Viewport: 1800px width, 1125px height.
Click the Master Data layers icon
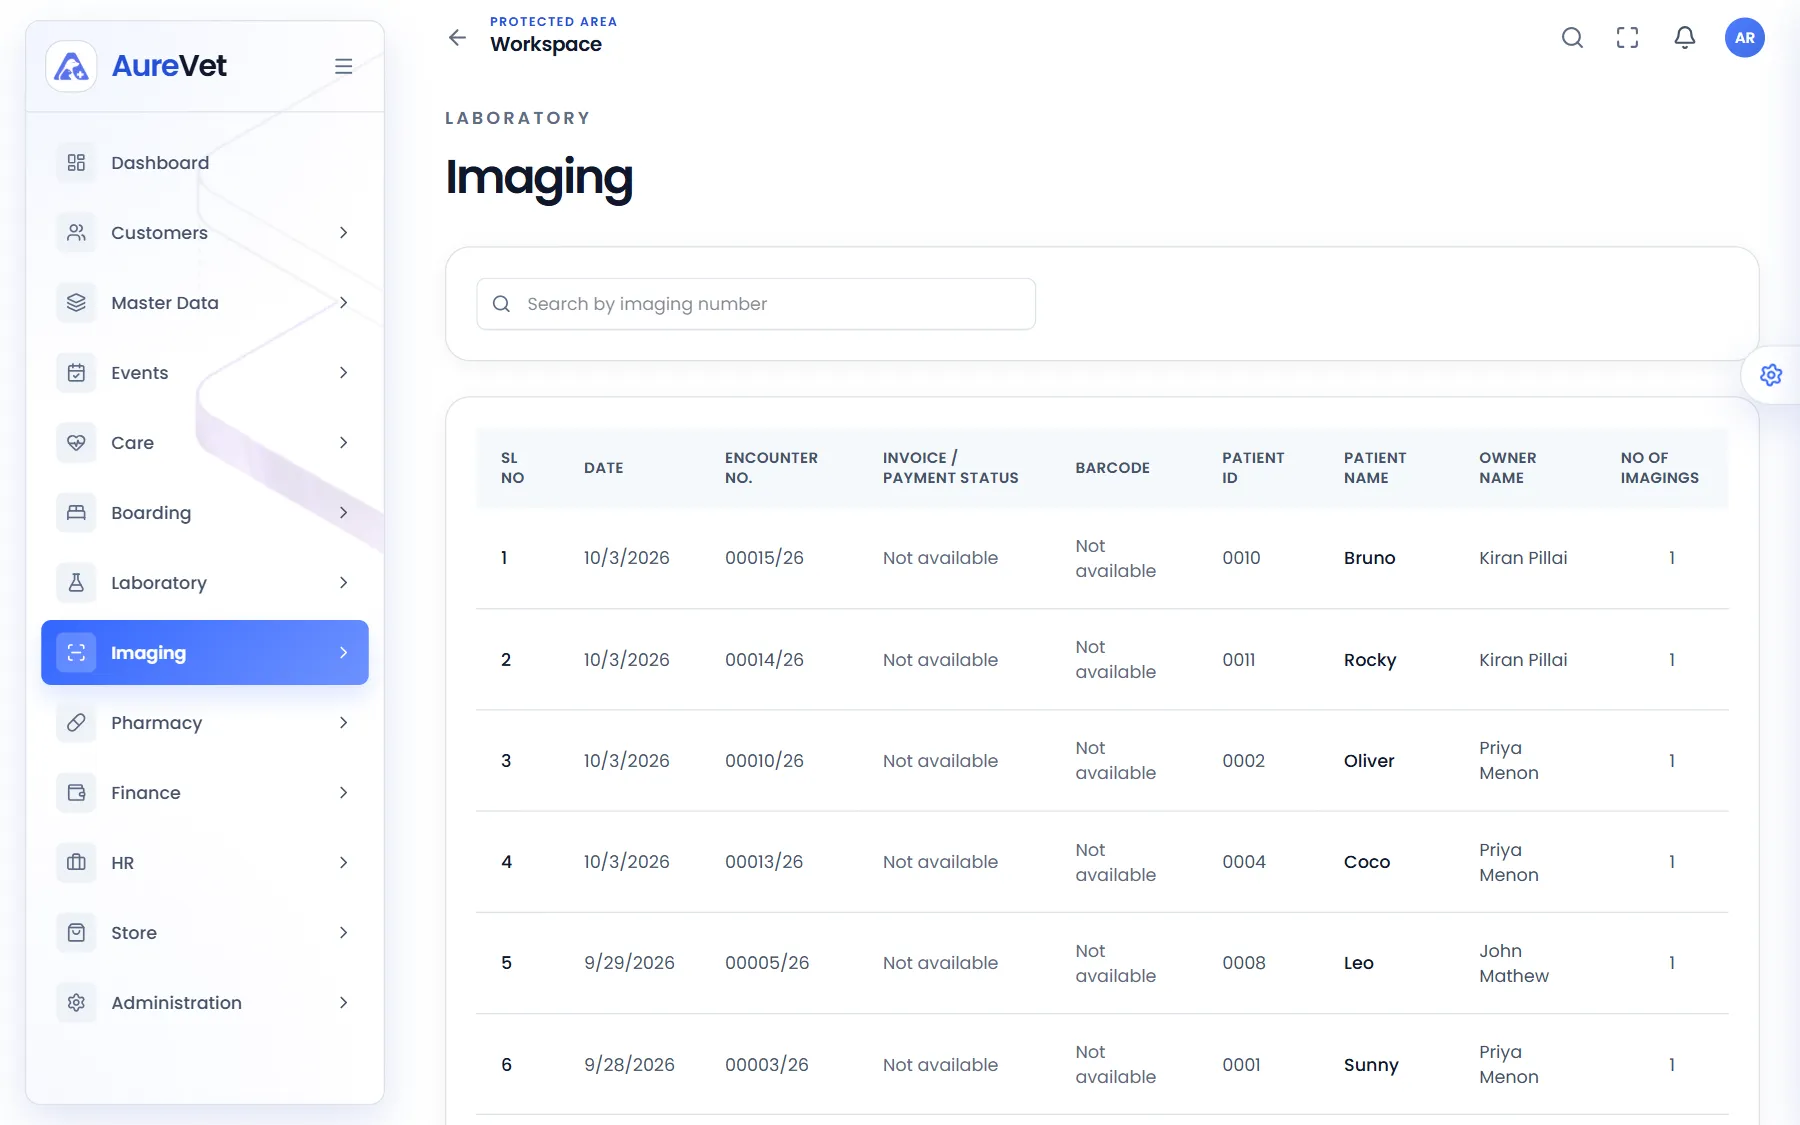[x=76, y=303]
